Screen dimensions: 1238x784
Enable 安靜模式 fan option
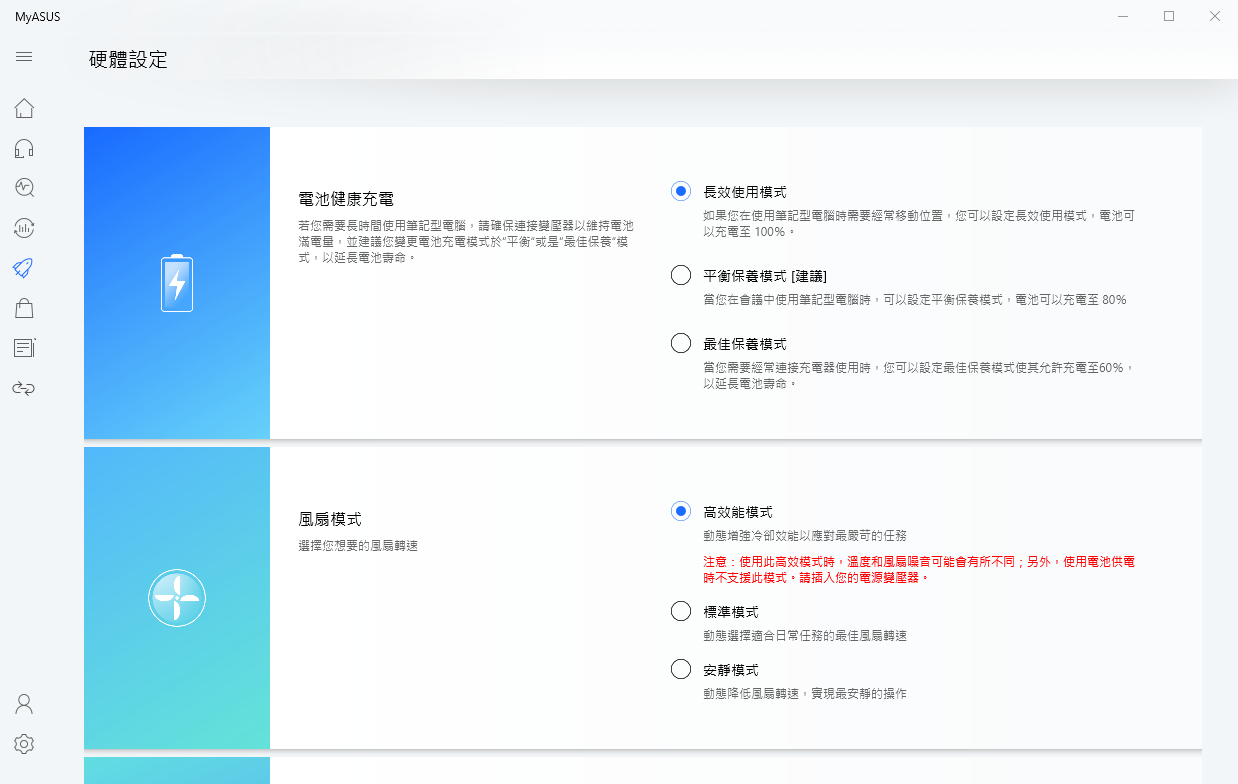(x=681, y=669)
